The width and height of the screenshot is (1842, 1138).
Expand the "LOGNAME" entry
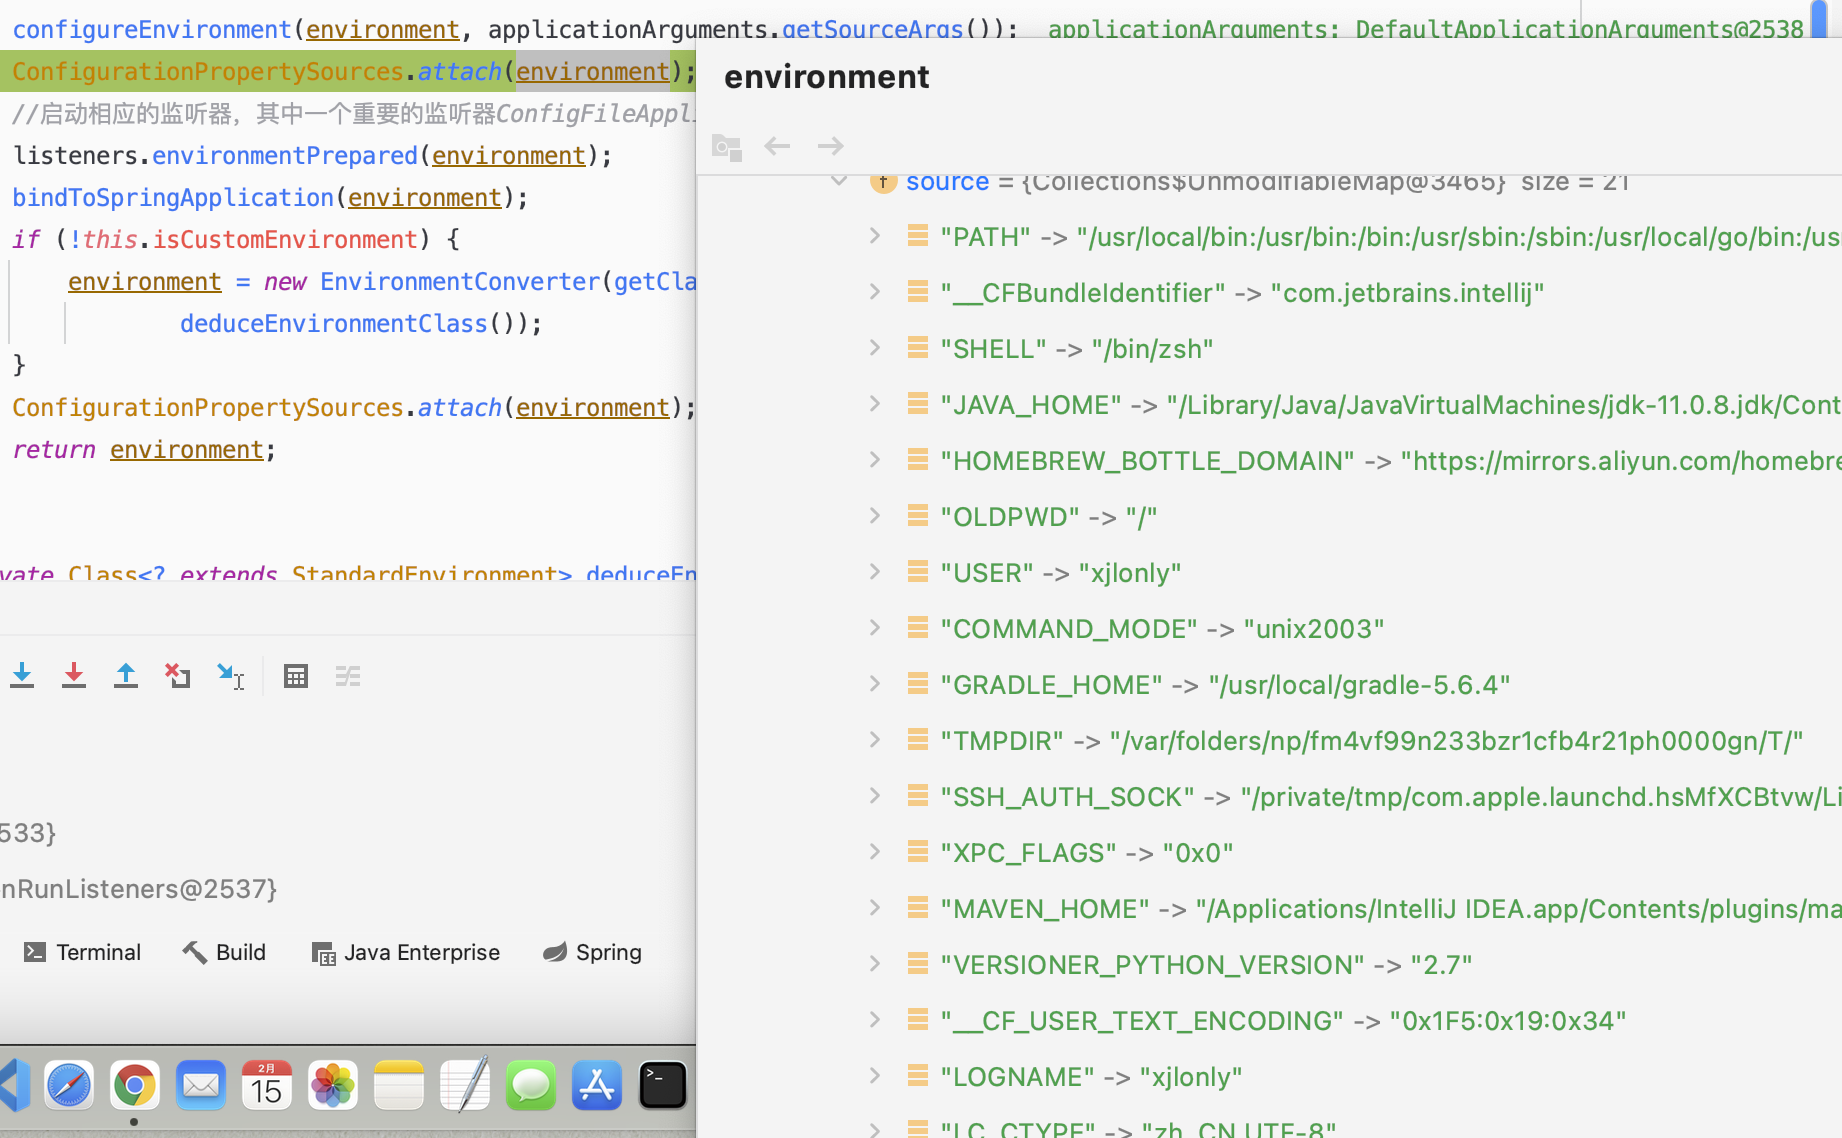point(875,1076)
